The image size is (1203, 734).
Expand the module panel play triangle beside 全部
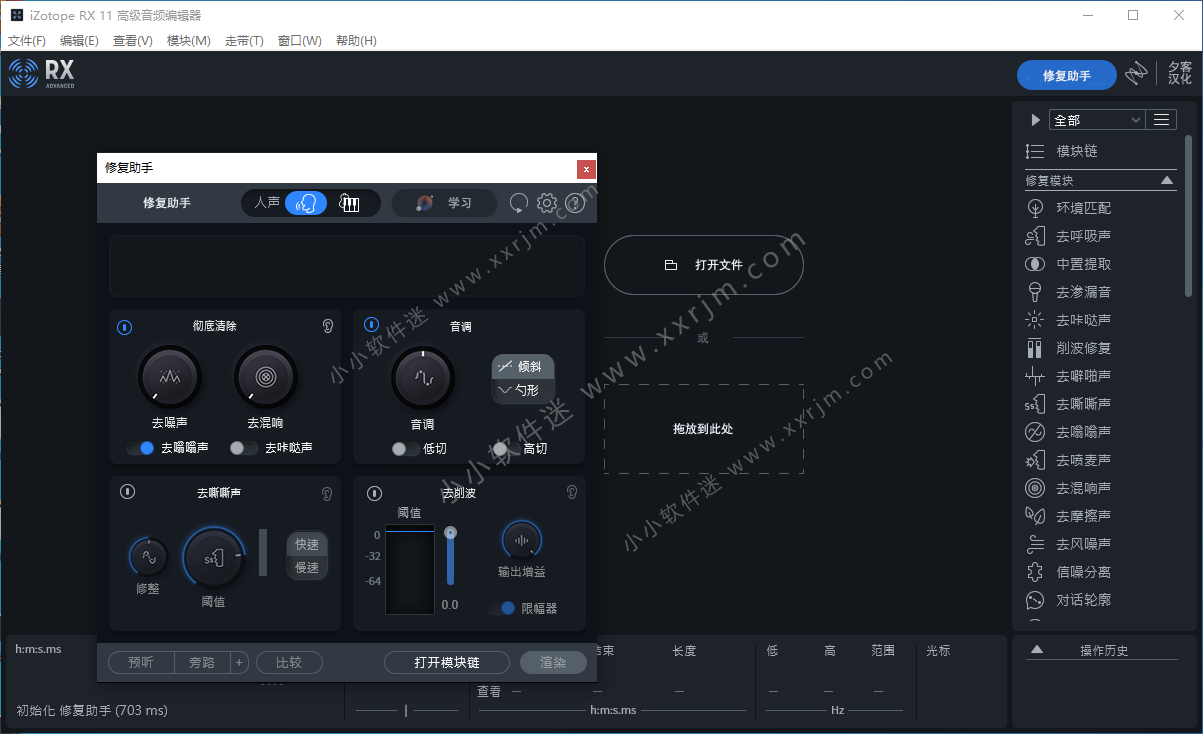pos(1035,120)
